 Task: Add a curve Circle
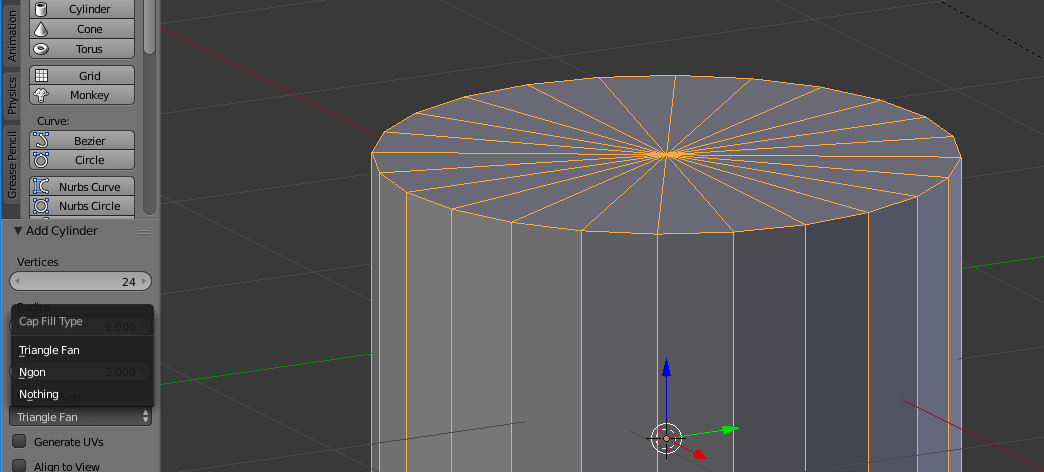[x=82, y=160]
